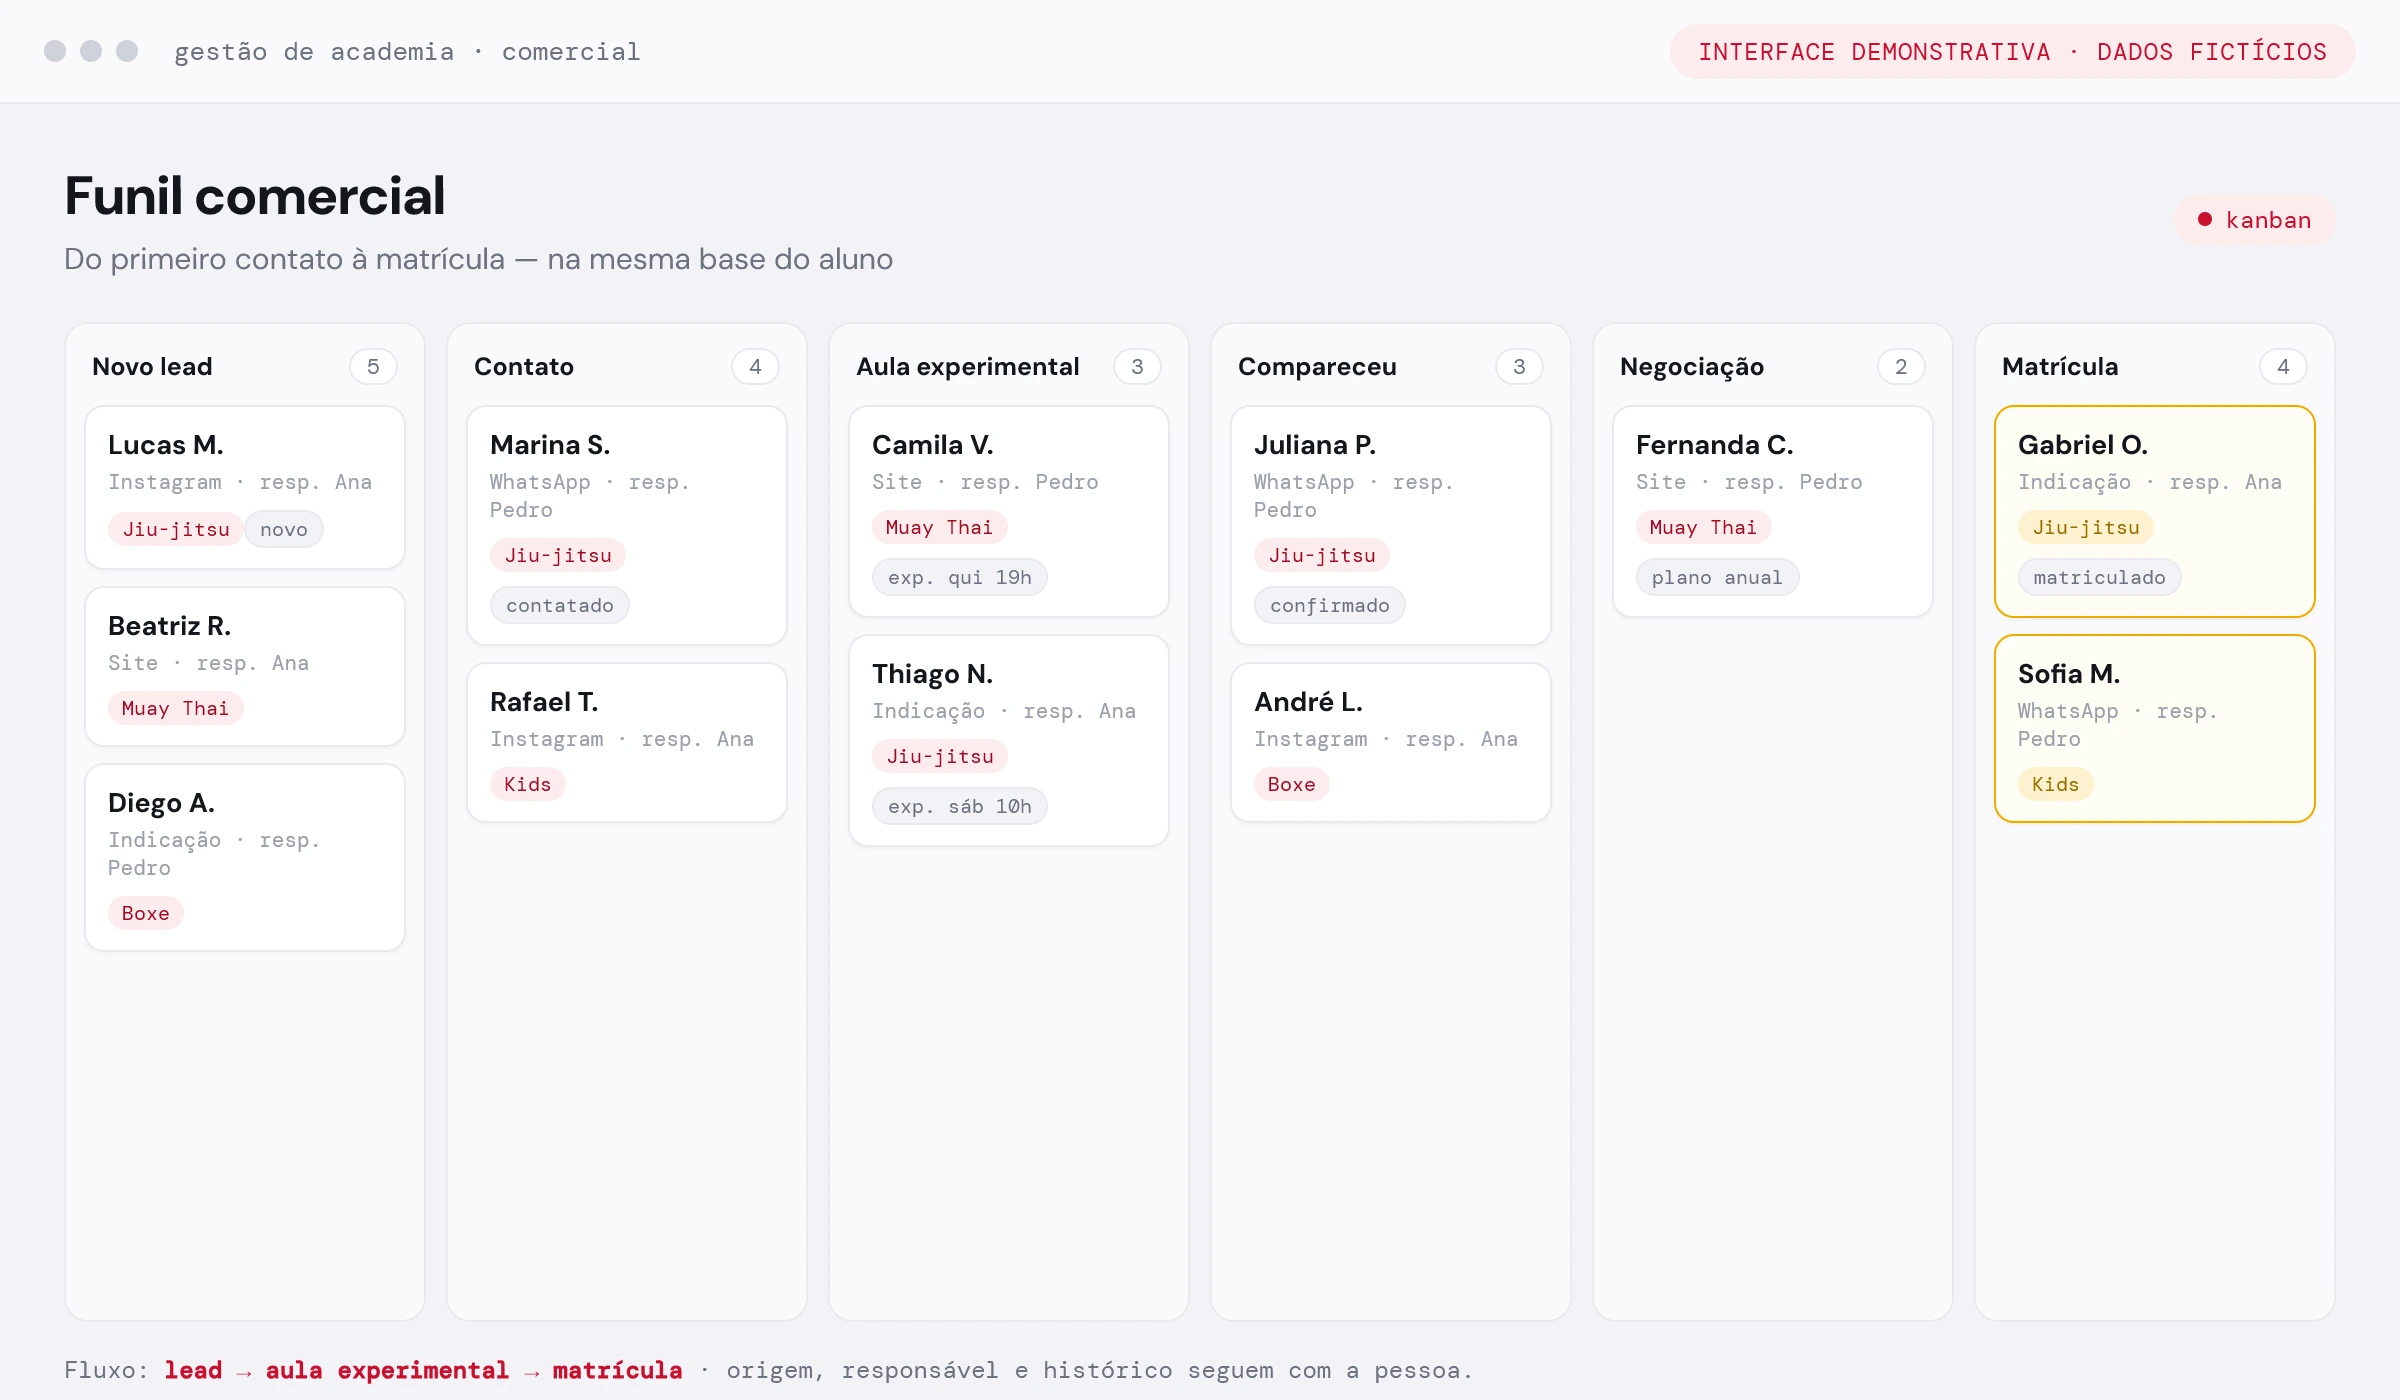Click the 'matriculado' tag on Gabriel O.
Screen dimensions: 2400x1400
coord(2100,577)
